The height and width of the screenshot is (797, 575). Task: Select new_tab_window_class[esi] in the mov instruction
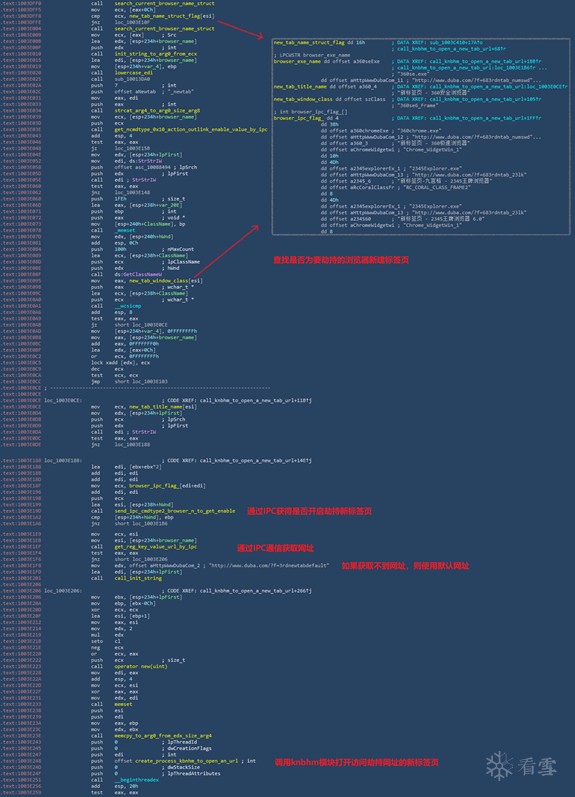[x=166, y=281]
